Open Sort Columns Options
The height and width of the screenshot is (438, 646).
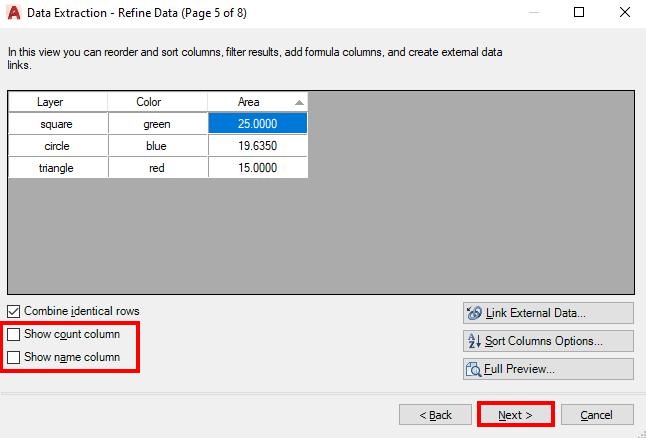coord(548,341)
